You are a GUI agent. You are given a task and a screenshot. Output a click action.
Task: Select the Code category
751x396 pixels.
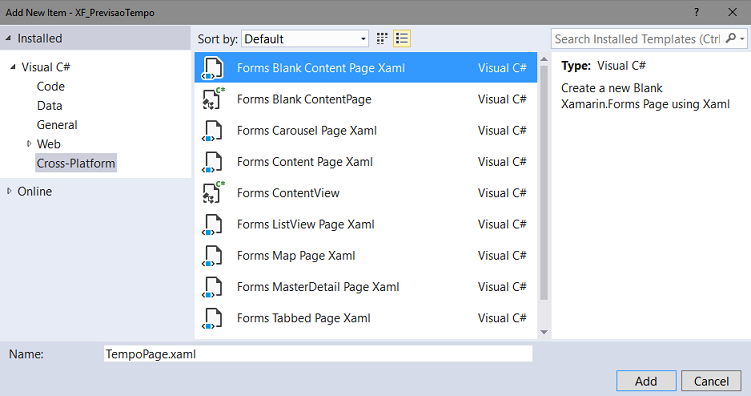tap(51, 87)
